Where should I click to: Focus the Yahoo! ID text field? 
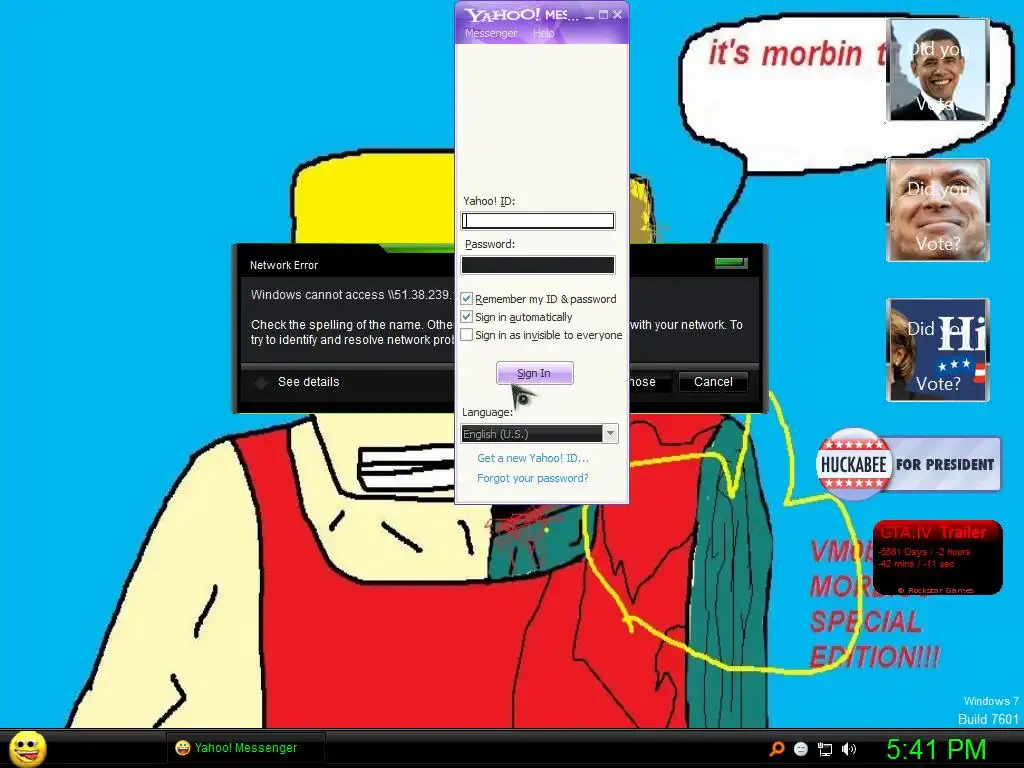[x=537, y=221]
